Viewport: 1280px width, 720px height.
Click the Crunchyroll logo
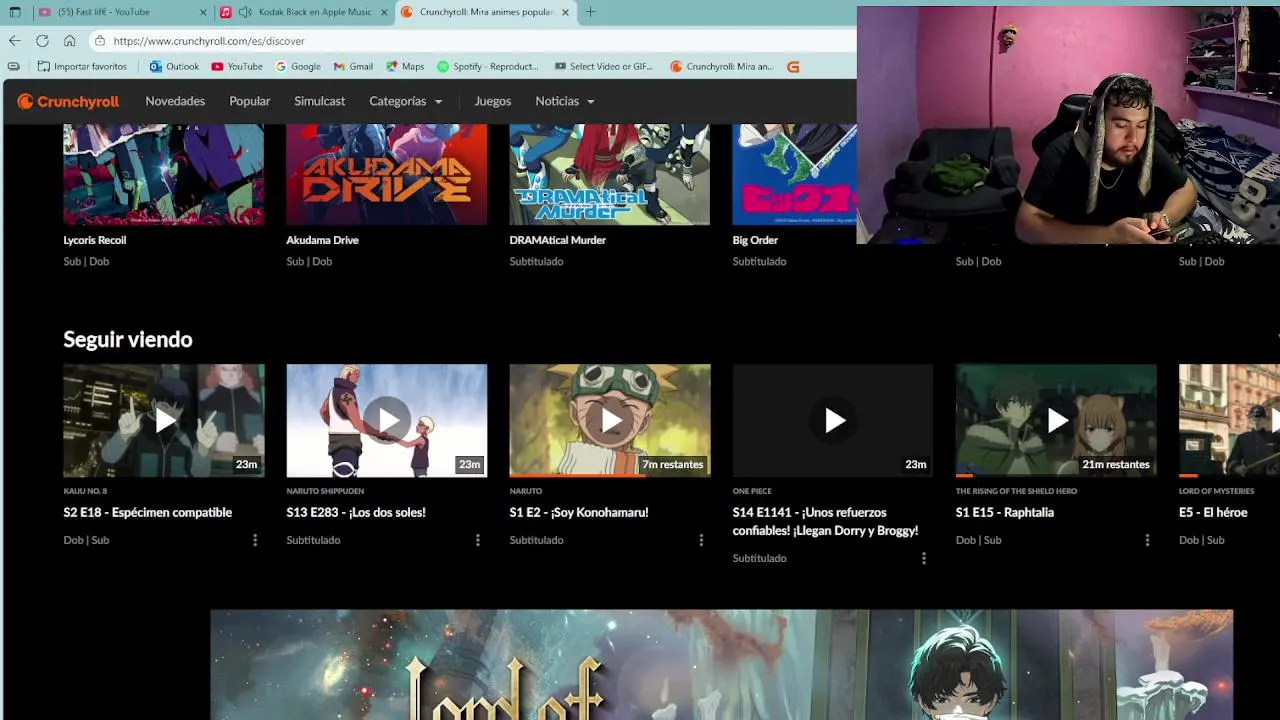coord(68,101)
